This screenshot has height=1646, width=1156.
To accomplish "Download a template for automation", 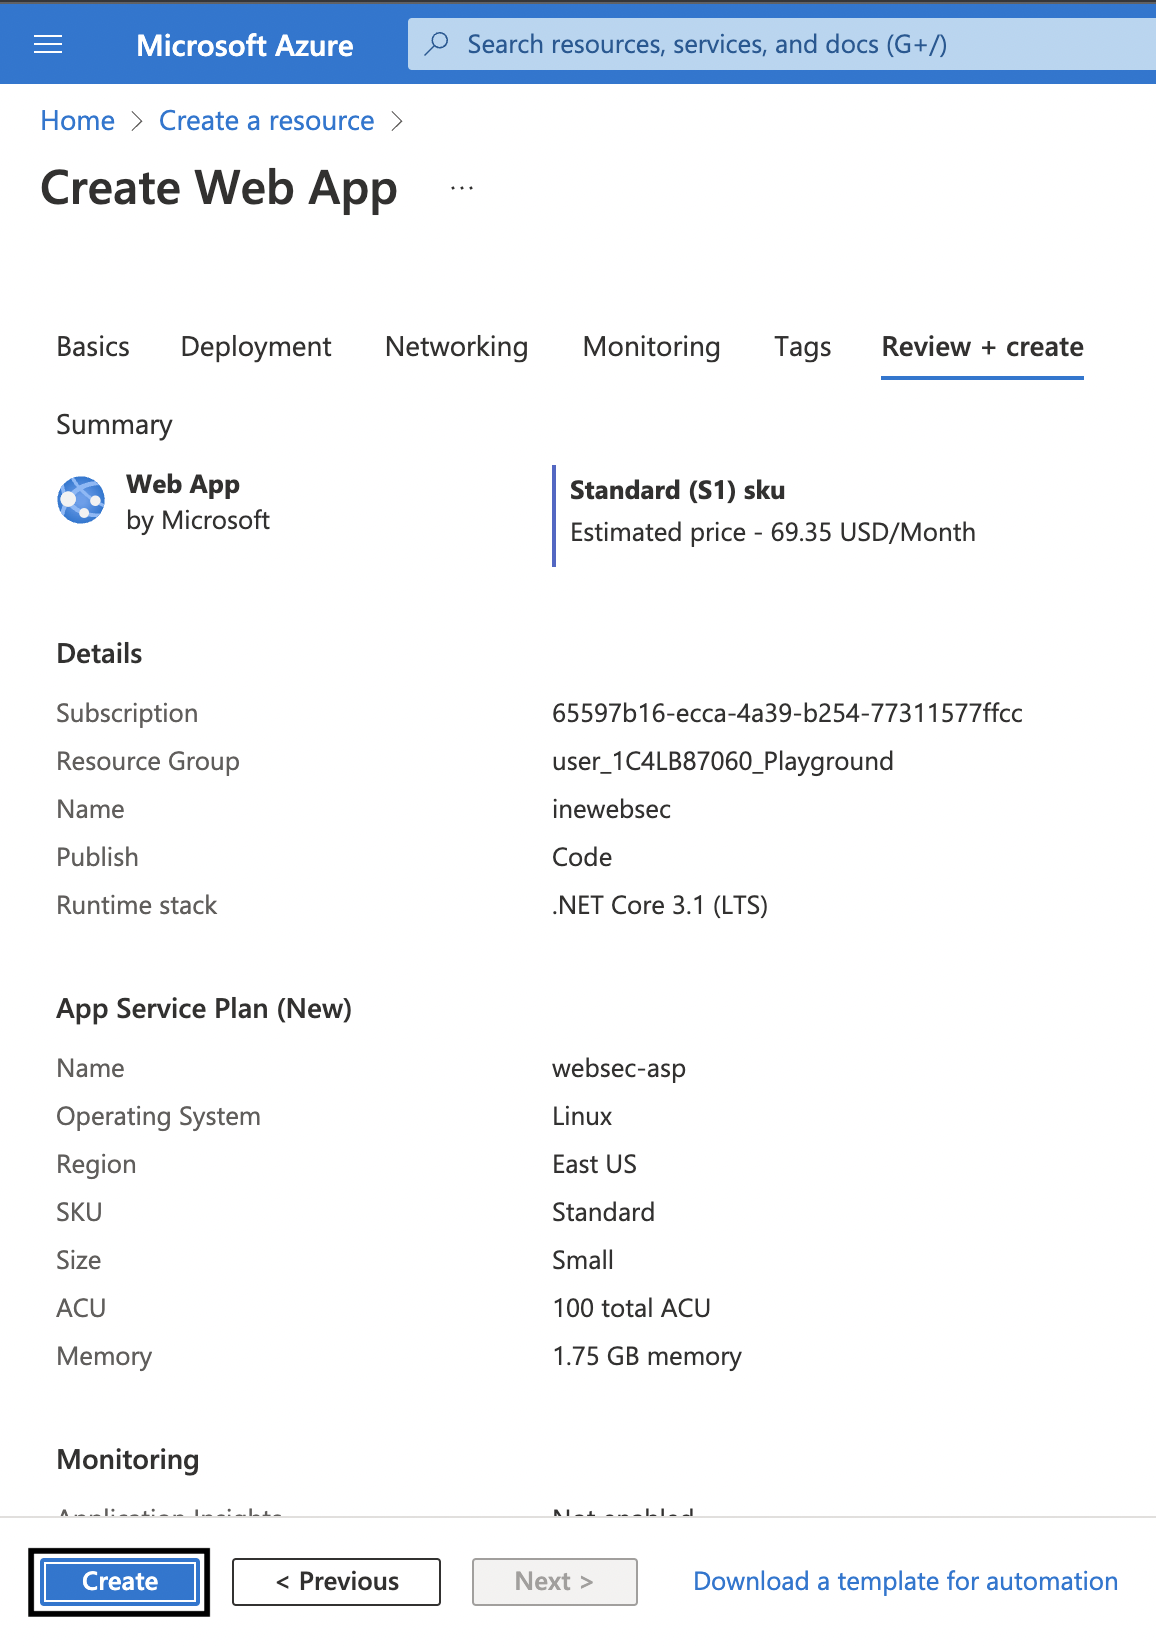I will (905, 1581).
